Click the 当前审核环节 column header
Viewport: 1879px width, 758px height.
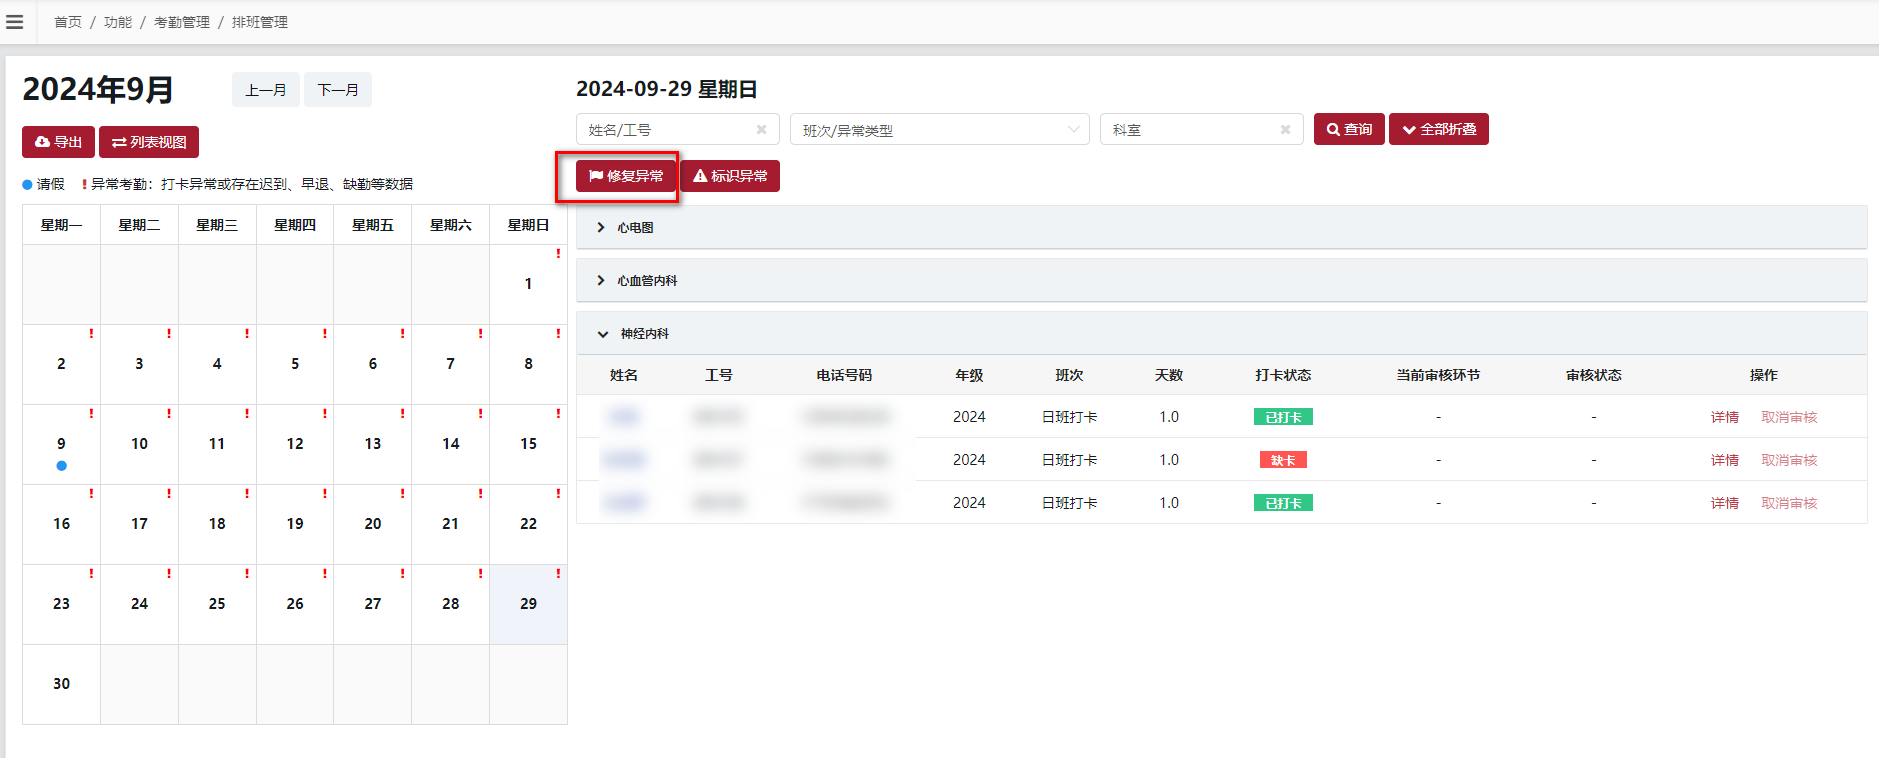(x=1438, y=375)
